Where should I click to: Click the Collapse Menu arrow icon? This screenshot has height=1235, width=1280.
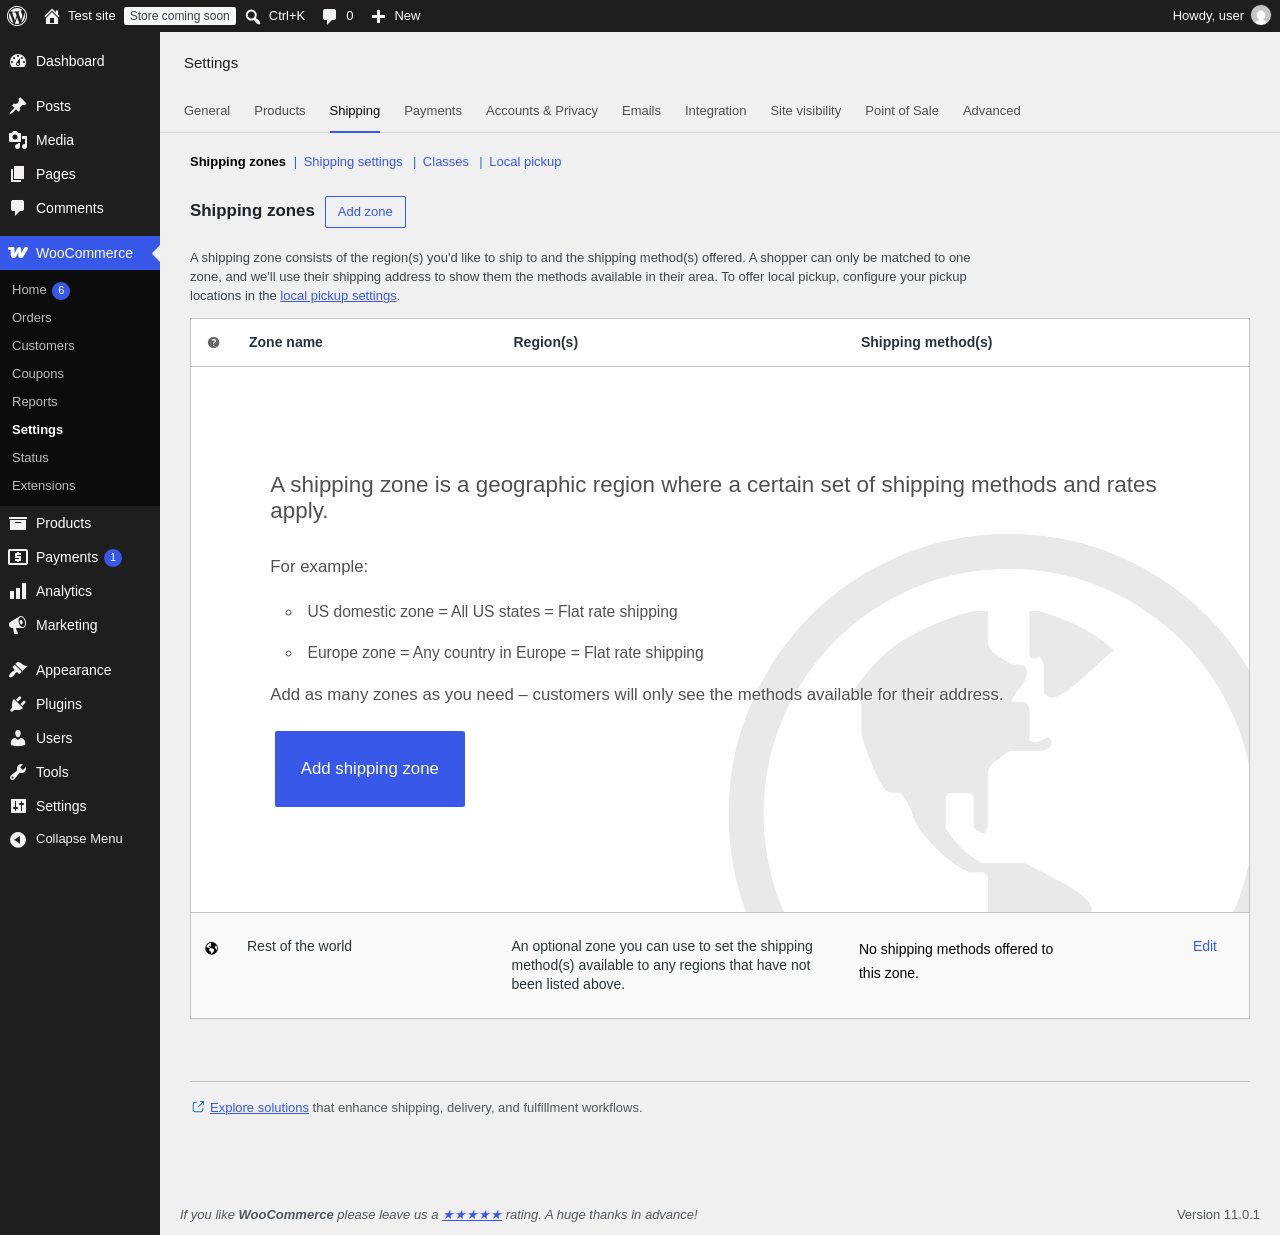pyautogui.click(x=18, y=839)
